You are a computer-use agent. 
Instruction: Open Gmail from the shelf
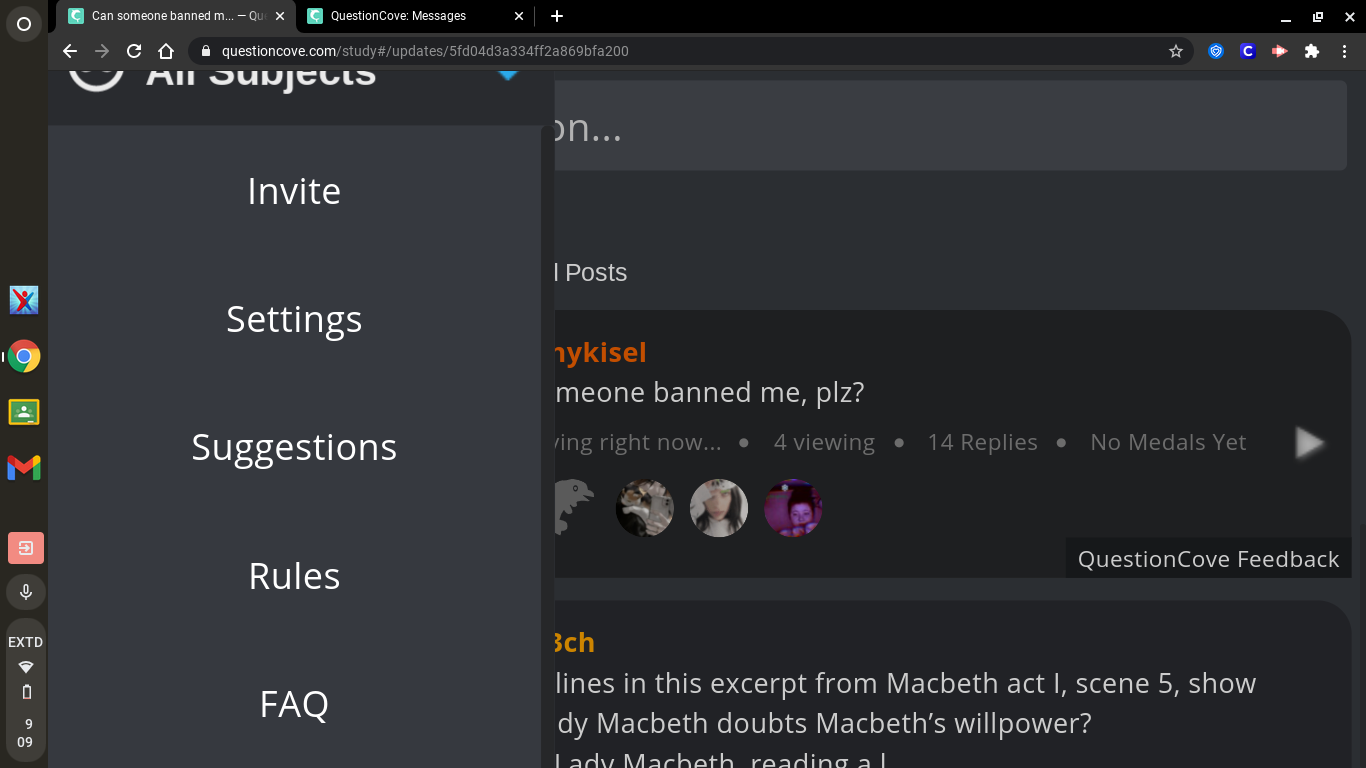[x=24, y=467]
